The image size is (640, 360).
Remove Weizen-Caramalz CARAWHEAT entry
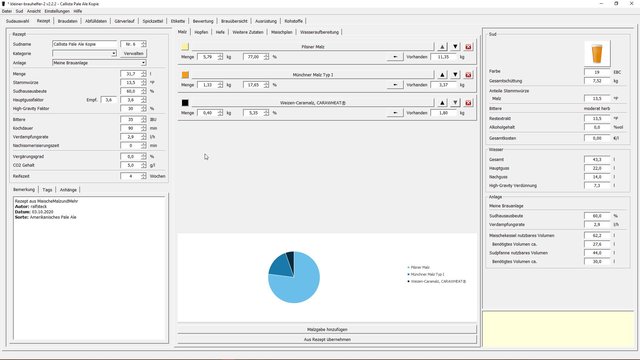pyautogui.click(x=468, y=103)
